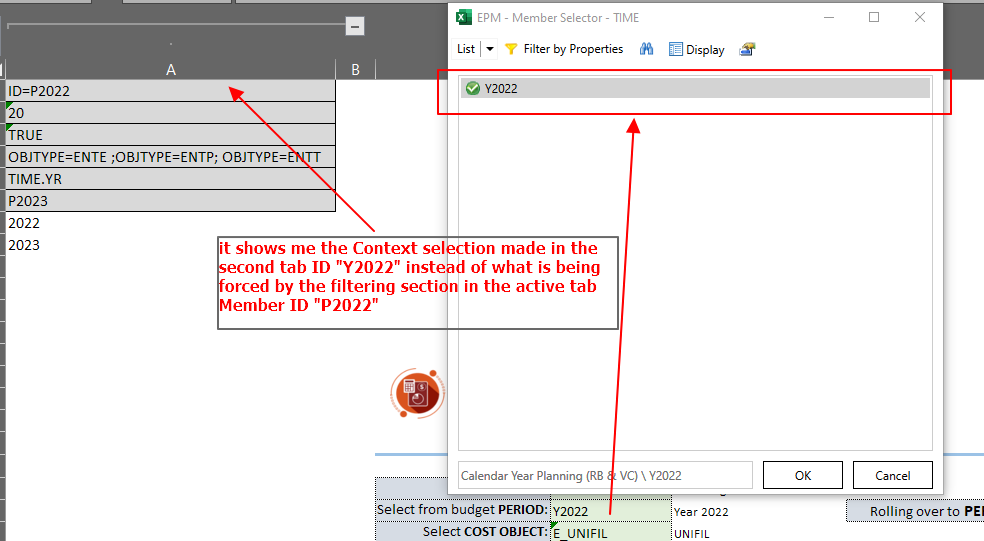Click the E_UNIFIL cost object cell
Viewport: 984px width, 541px height.
click(611, 532)
